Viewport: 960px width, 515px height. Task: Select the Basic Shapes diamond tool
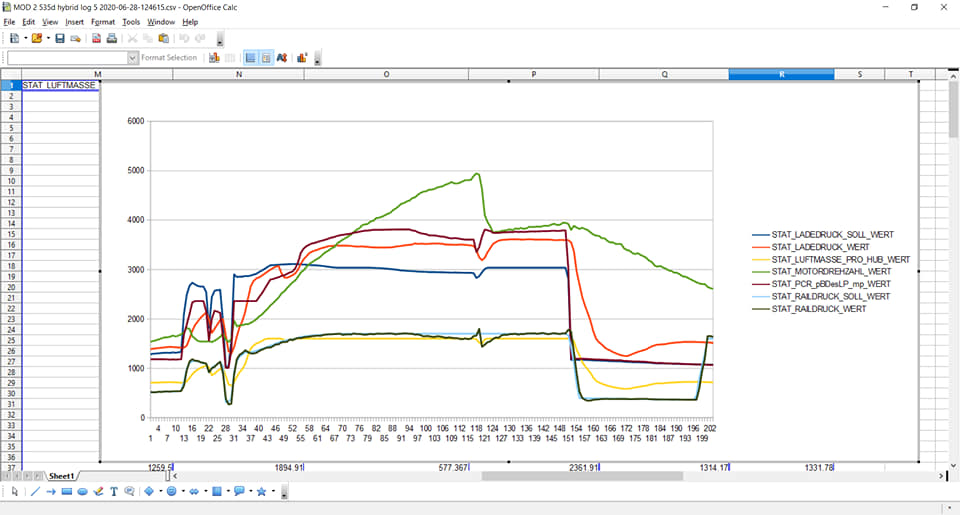149,491
